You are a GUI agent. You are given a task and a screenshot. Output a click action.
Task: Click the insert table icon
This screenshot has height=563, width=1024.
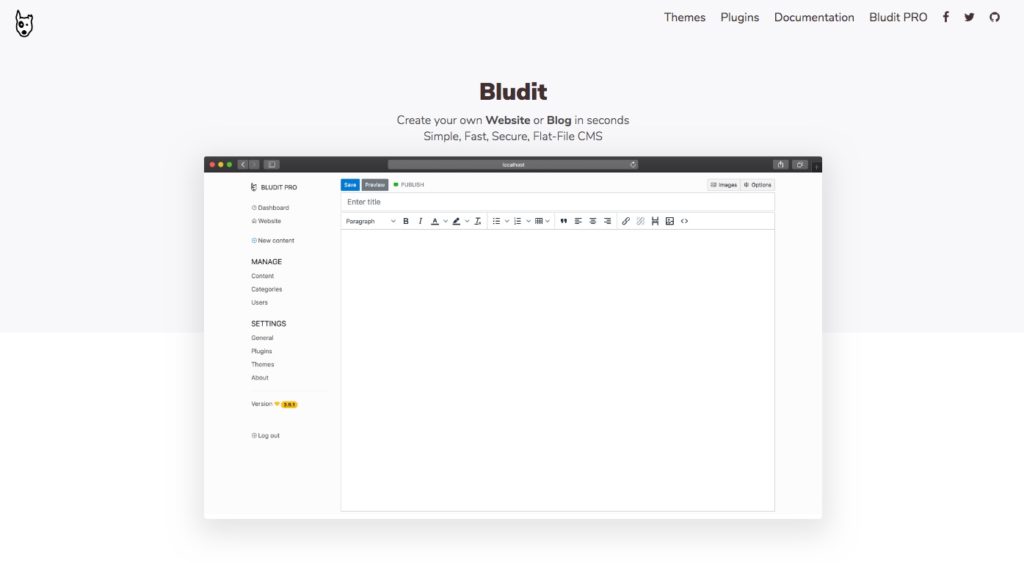click(539, 221)
